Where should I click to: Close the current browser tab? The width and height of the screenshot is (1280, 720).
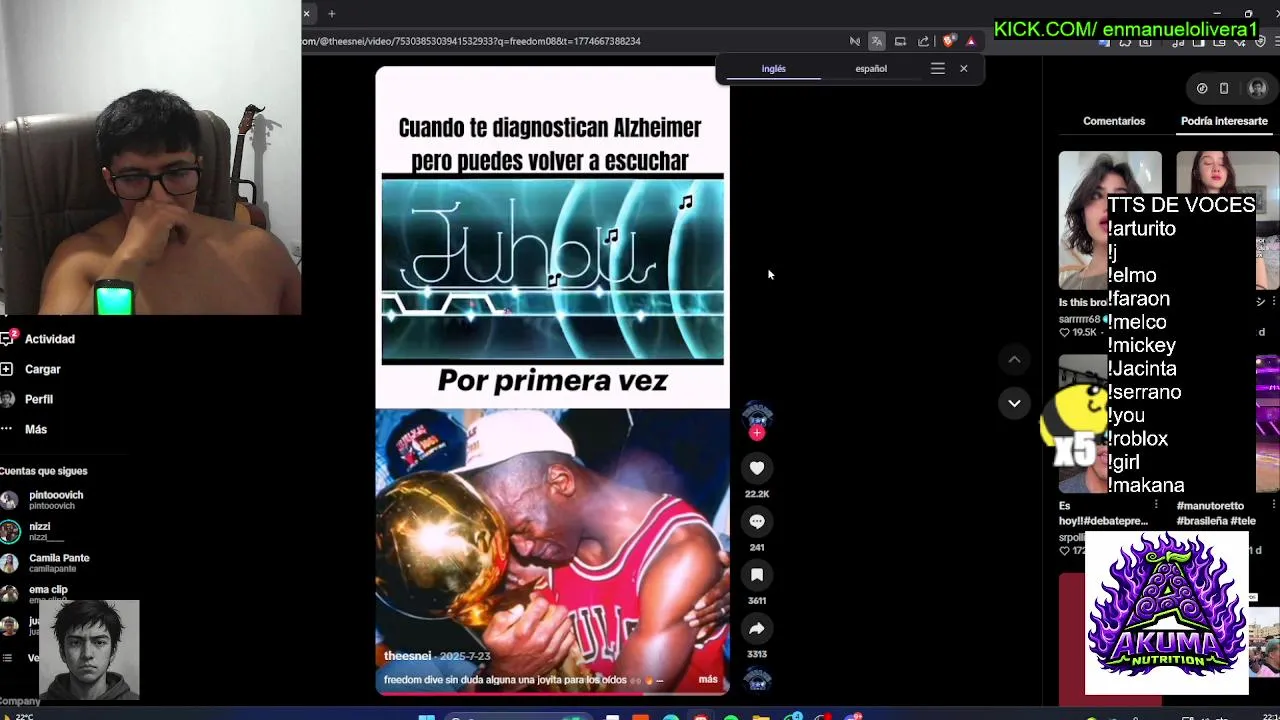[x=306, y=13]
